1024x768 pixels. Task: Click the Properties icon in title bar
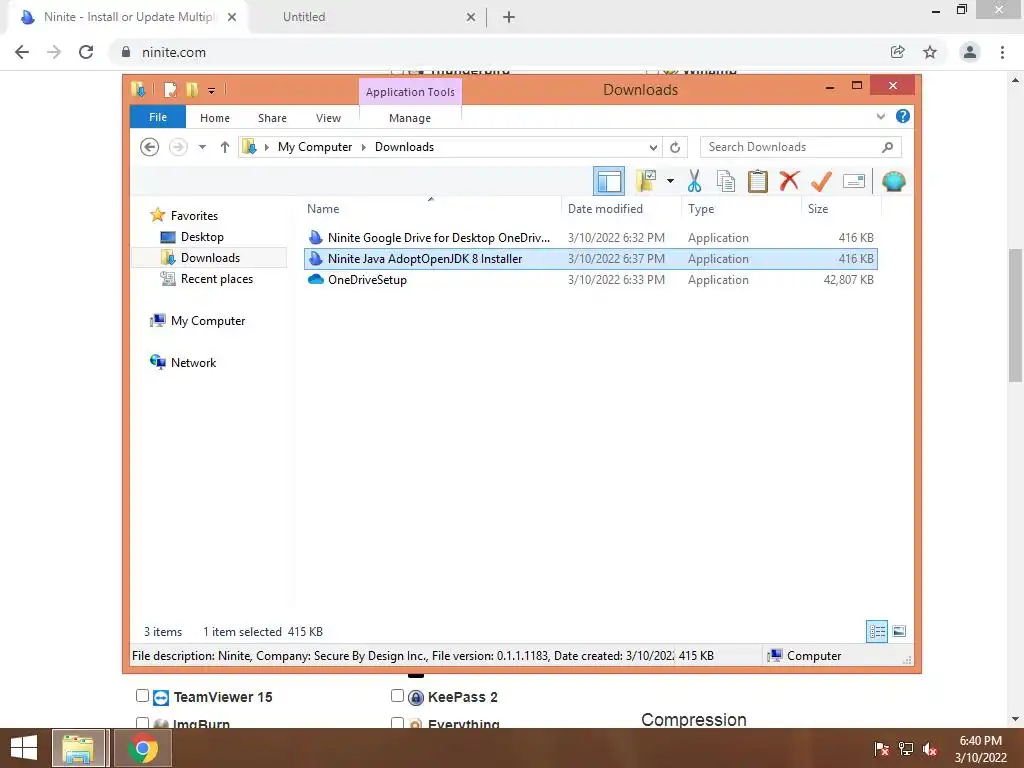click(x=170, y=89)
